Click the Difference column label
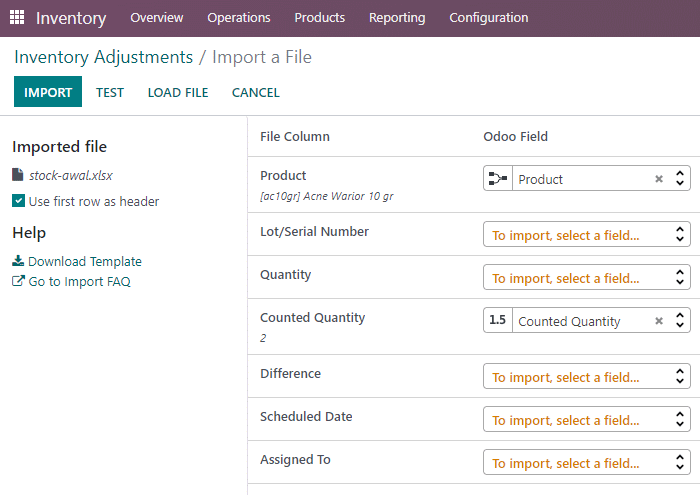This screenshot has height=495, width=700. click(x=291, y=373)
